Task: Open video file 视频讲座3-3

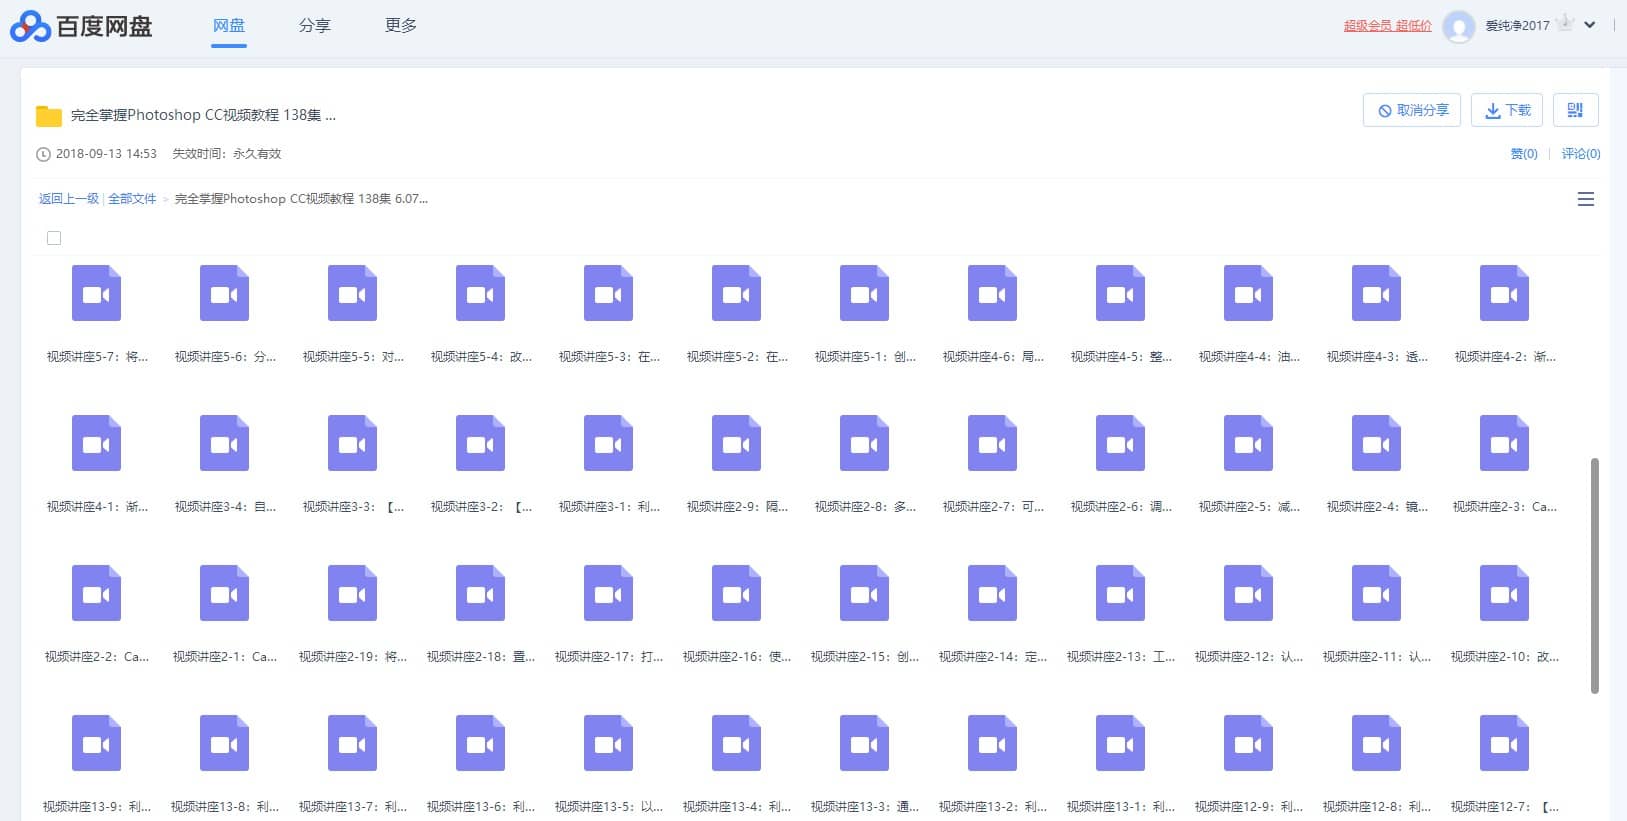Action: pyautogui.click(x=353, y=443)
